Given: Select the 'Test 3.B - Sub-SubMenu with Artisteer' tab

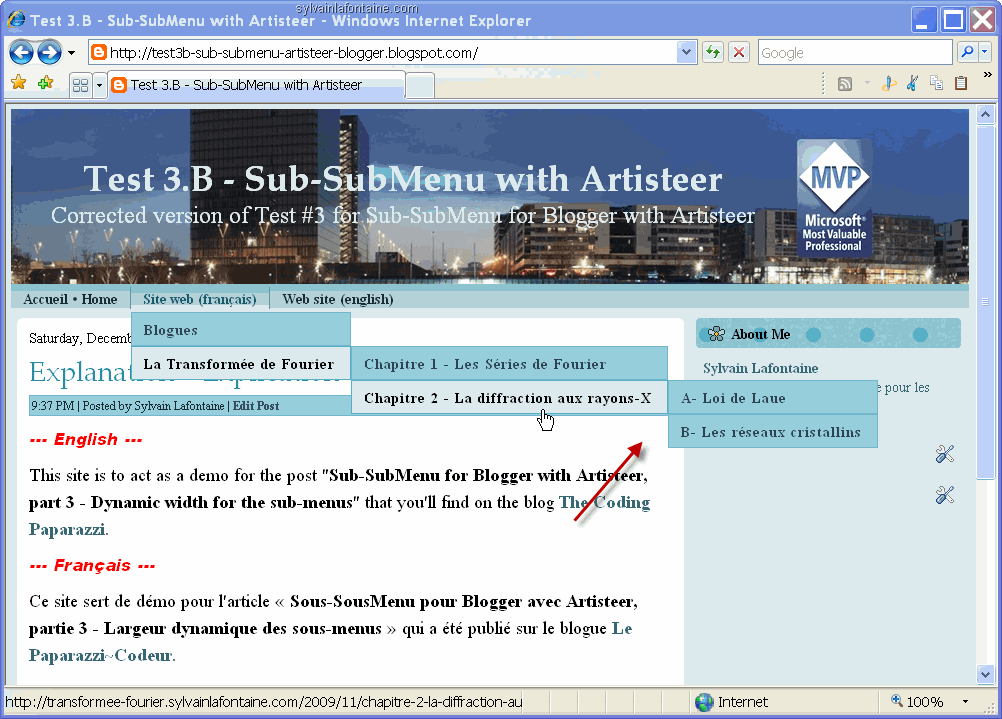Looking at the screenshot, I should [257, 85].
